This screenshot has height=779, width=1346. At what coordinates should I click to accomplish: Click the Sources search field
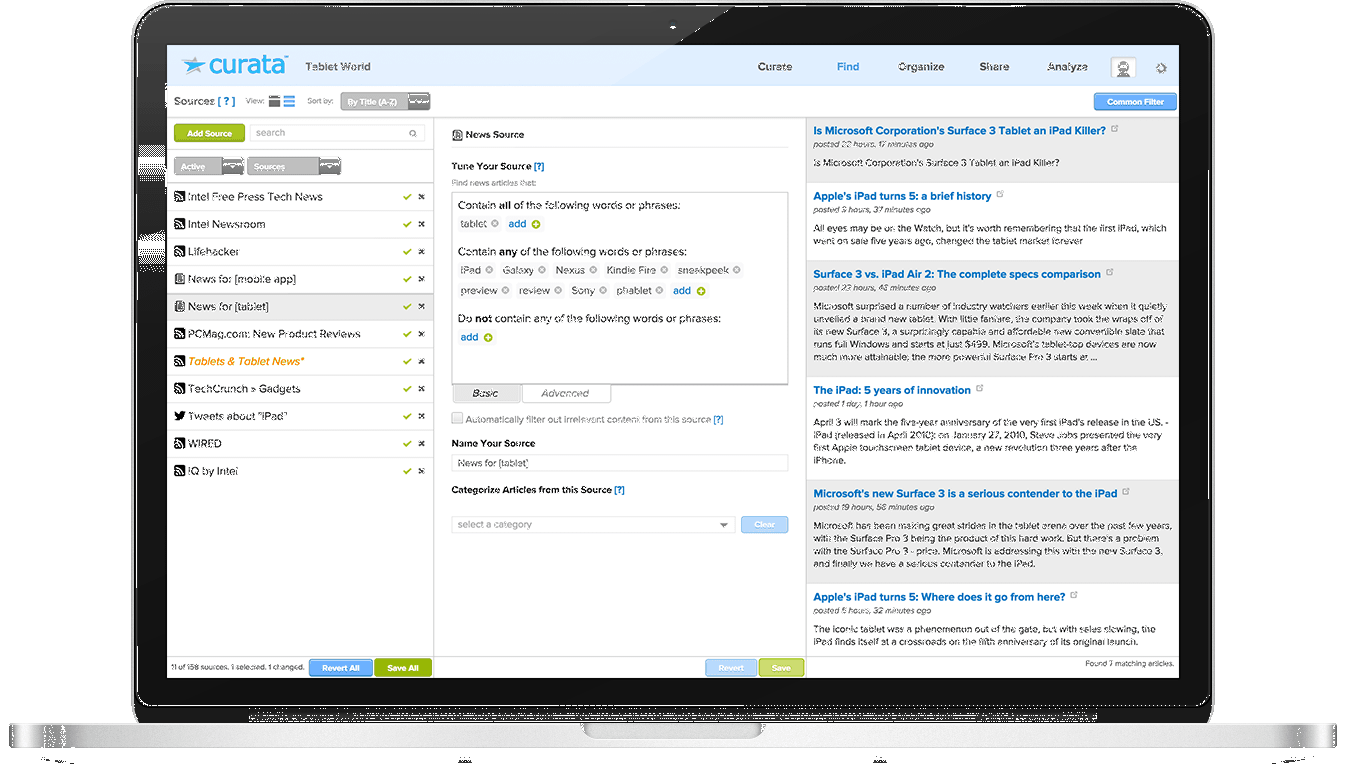pos(337,133)
